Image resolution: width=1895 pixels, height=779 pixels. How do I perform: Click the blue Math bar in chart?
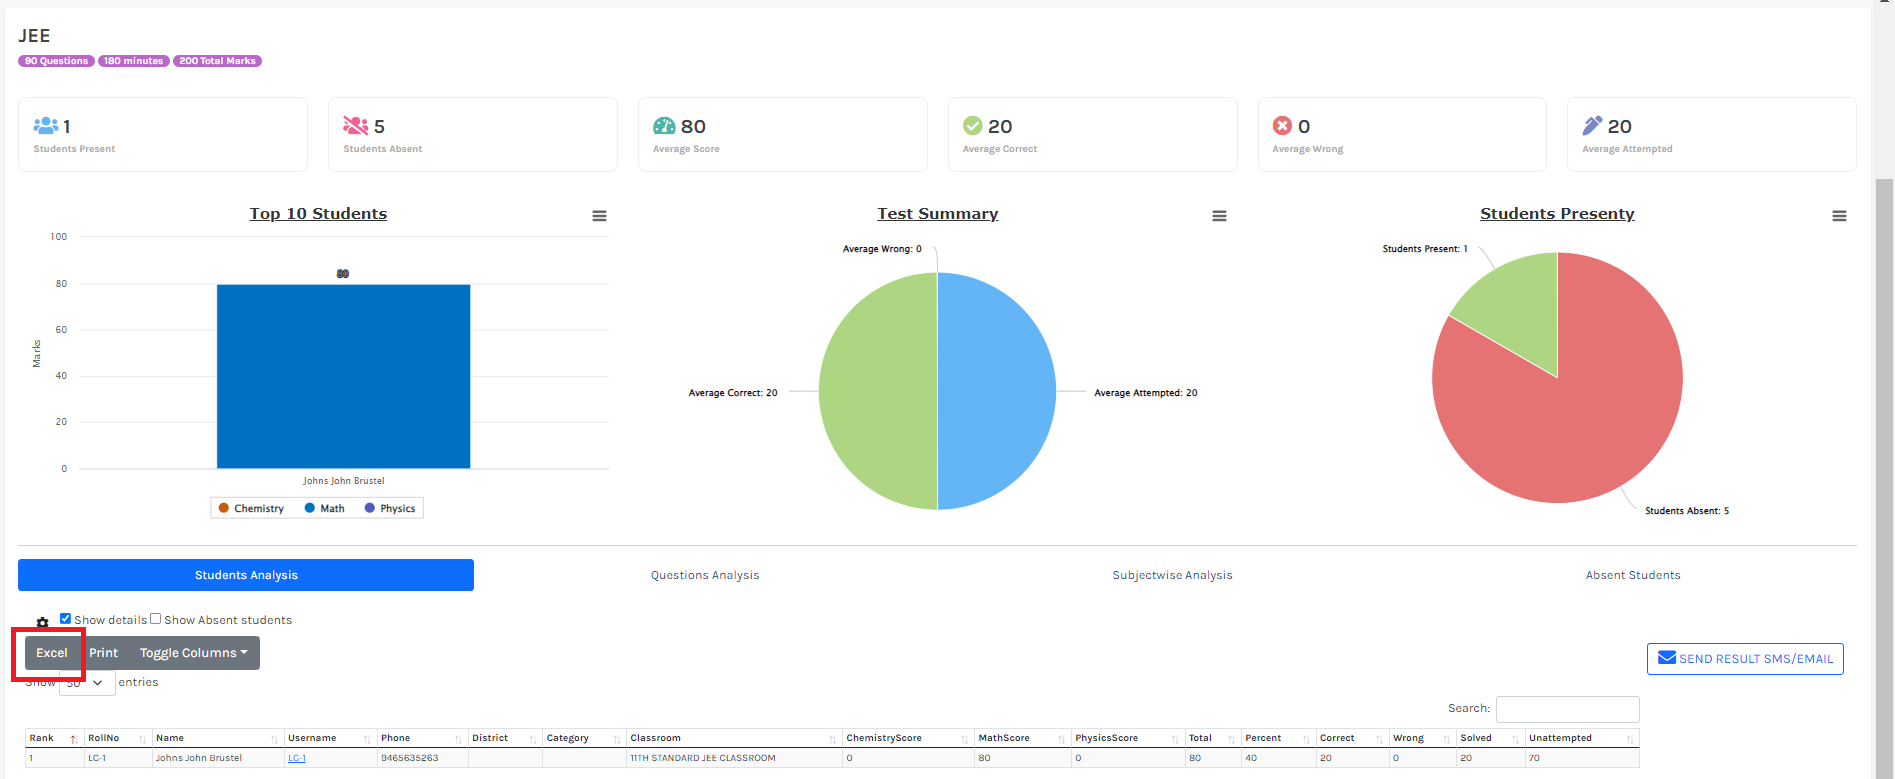point(343,376)
